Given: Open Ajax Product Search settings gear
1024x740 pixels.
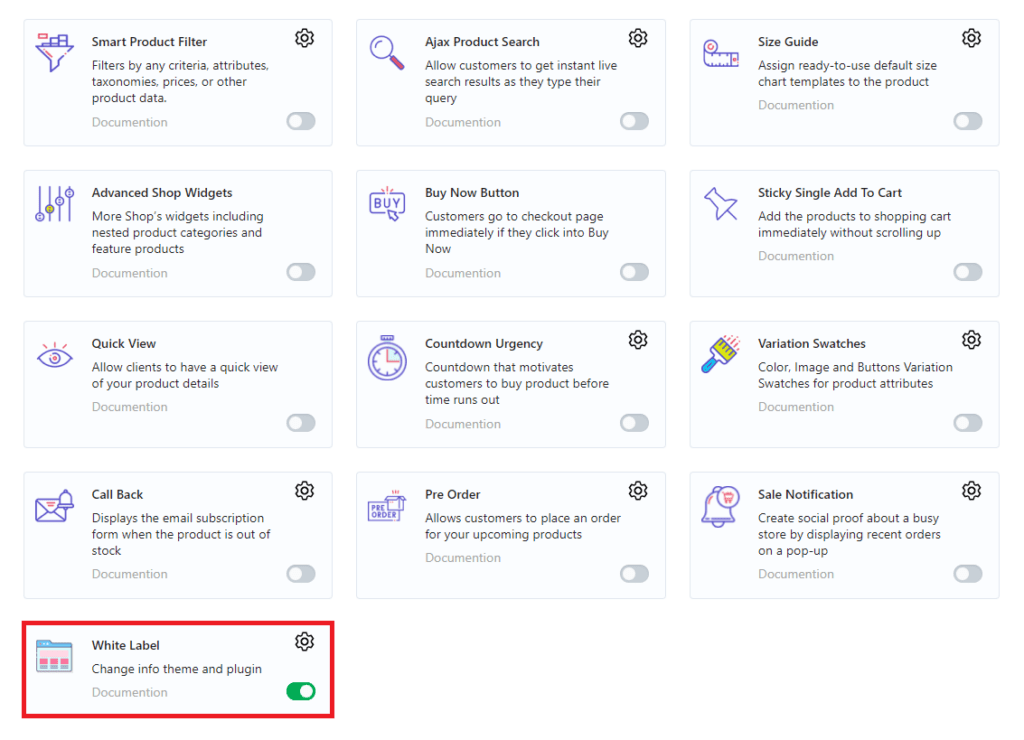Looking at the screenshot, I should click(x=638, y=38).
